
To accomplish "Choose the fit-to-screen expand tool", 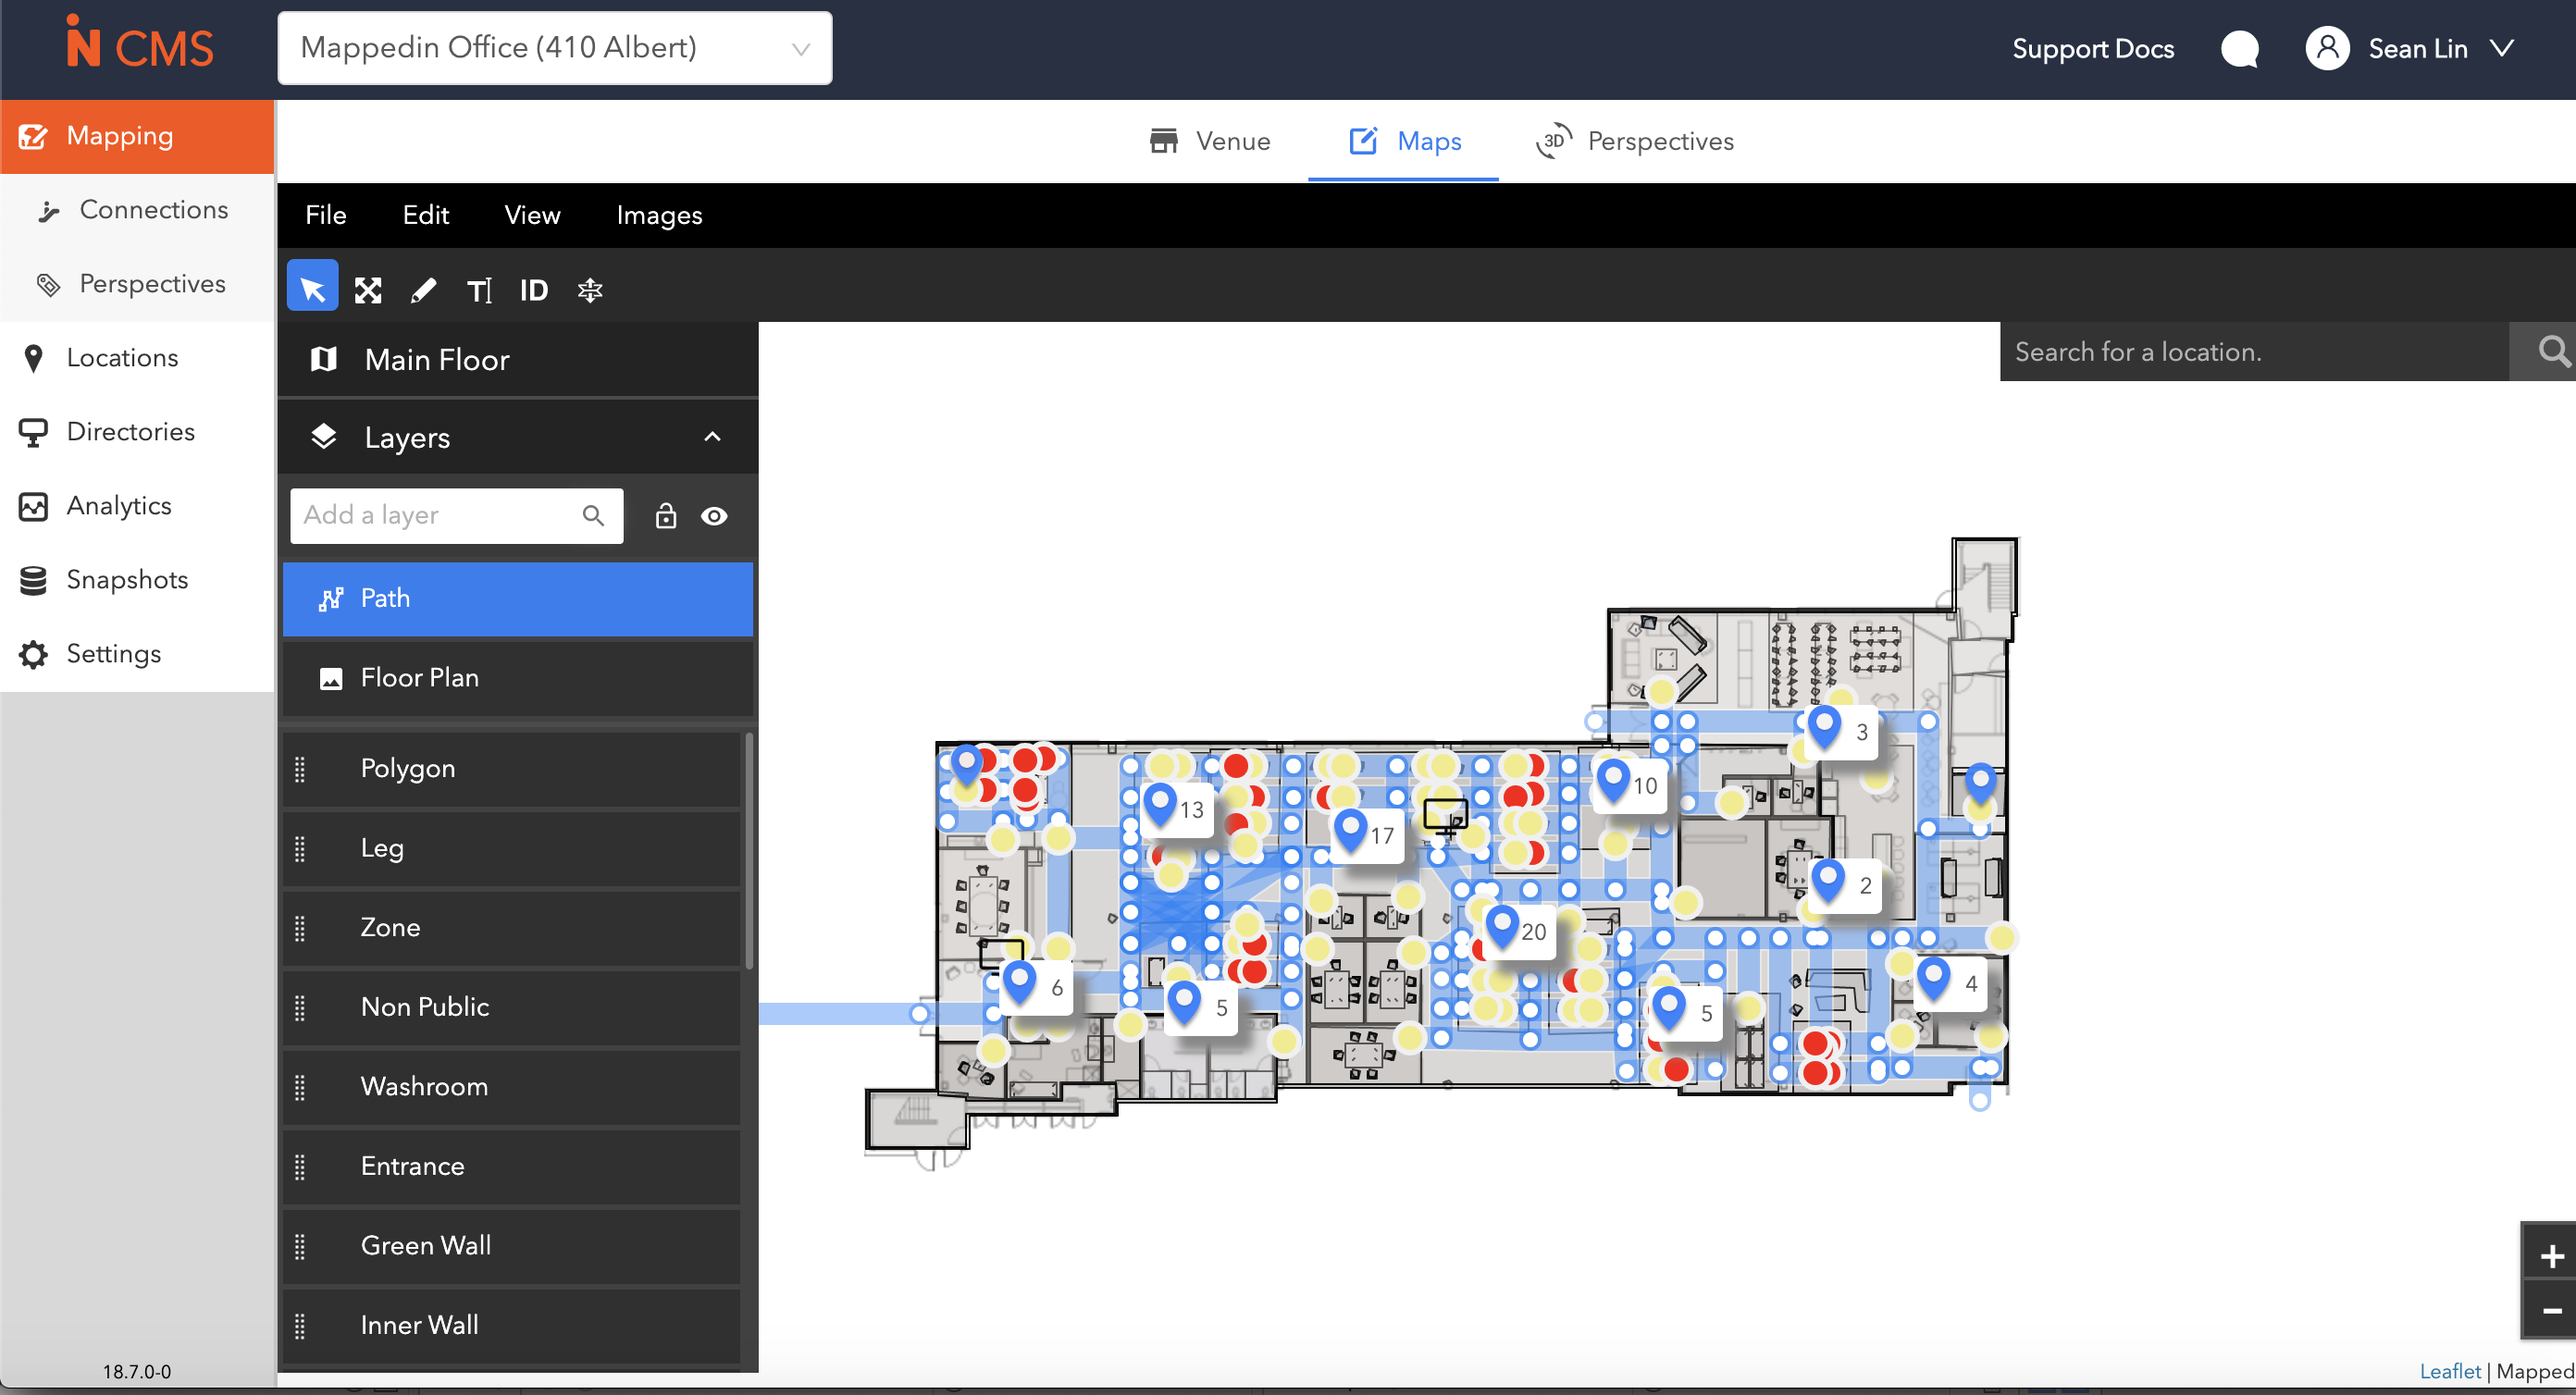I will pos(368,290).
